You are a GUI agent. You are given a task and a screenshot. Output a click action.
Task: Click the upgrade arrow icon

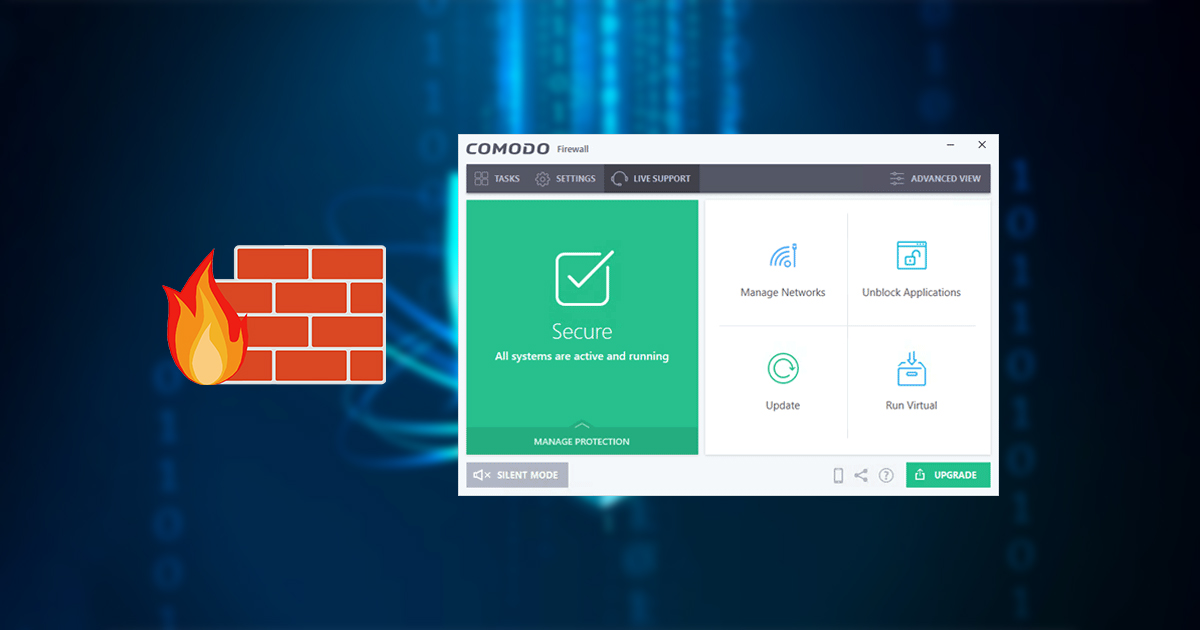920,475
